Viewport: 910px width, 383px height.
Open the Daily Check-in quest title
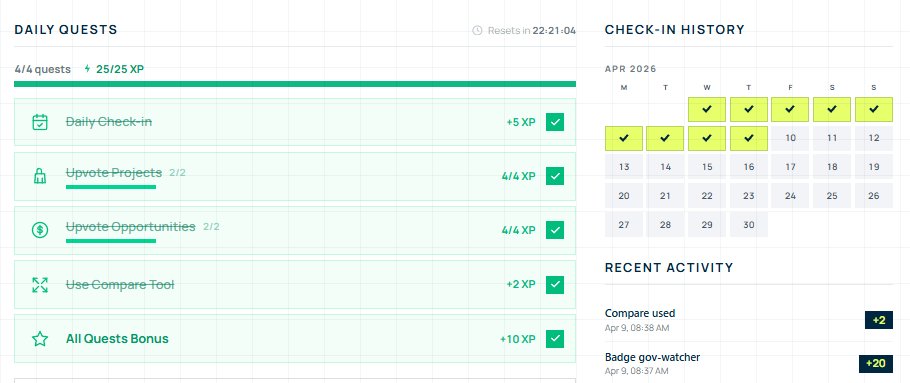(109, 122)
